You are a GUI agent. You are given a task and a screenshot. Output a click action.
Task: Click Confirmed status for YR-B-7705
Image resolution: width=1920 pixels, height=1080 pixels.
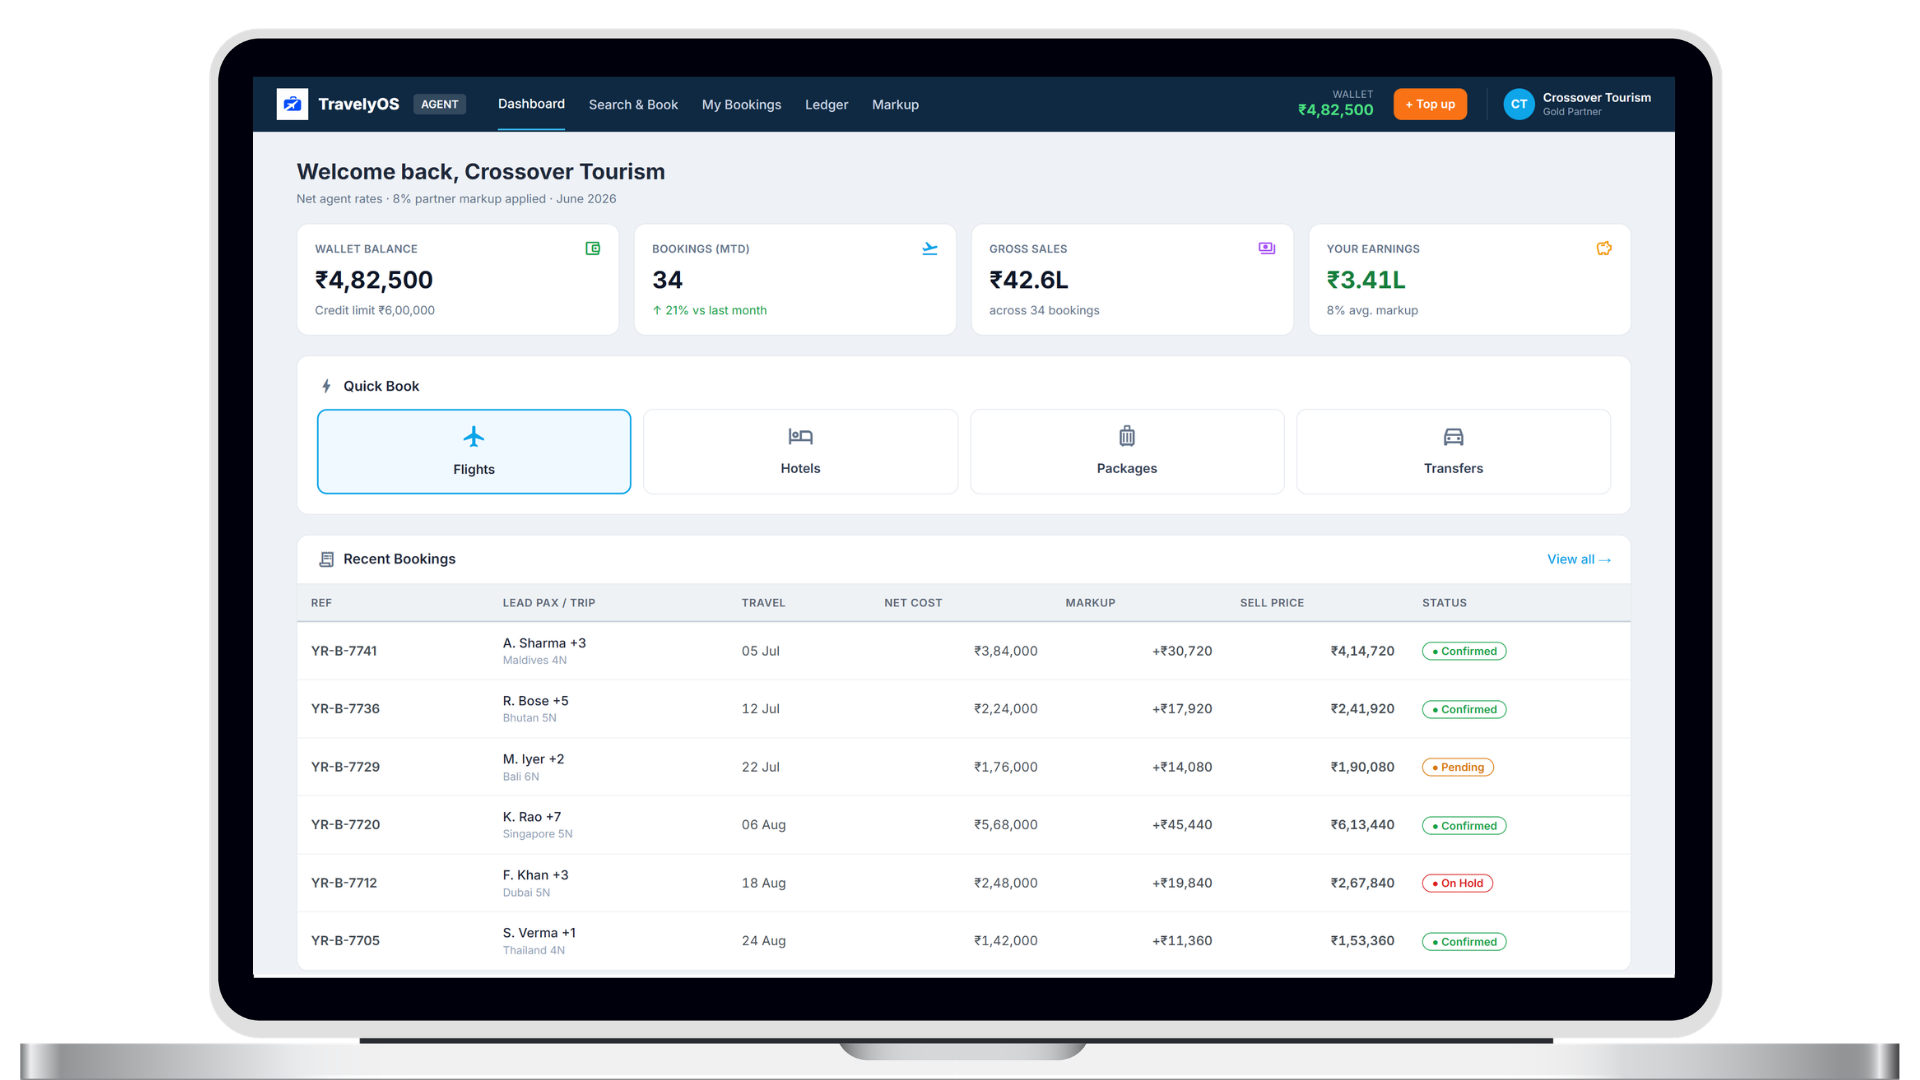pos(1464,941)
